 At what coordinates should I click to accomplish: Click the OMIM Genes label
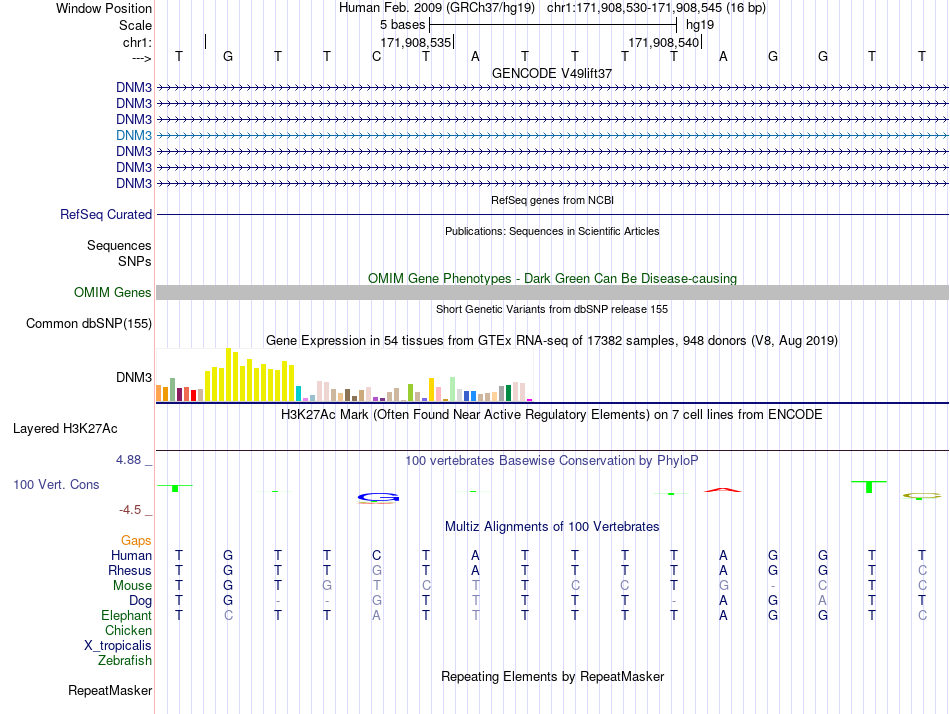(x=113, y=293)
